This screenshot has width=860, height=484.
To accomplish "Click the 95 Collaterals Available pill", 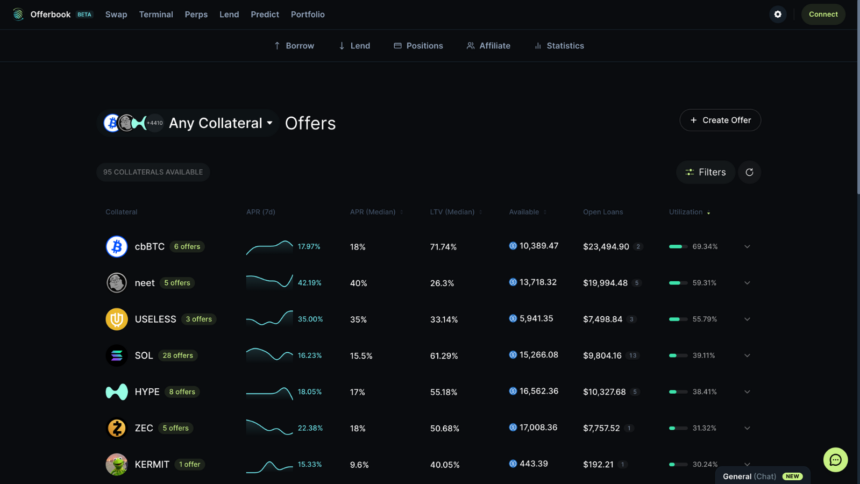I will click(153, 172).
